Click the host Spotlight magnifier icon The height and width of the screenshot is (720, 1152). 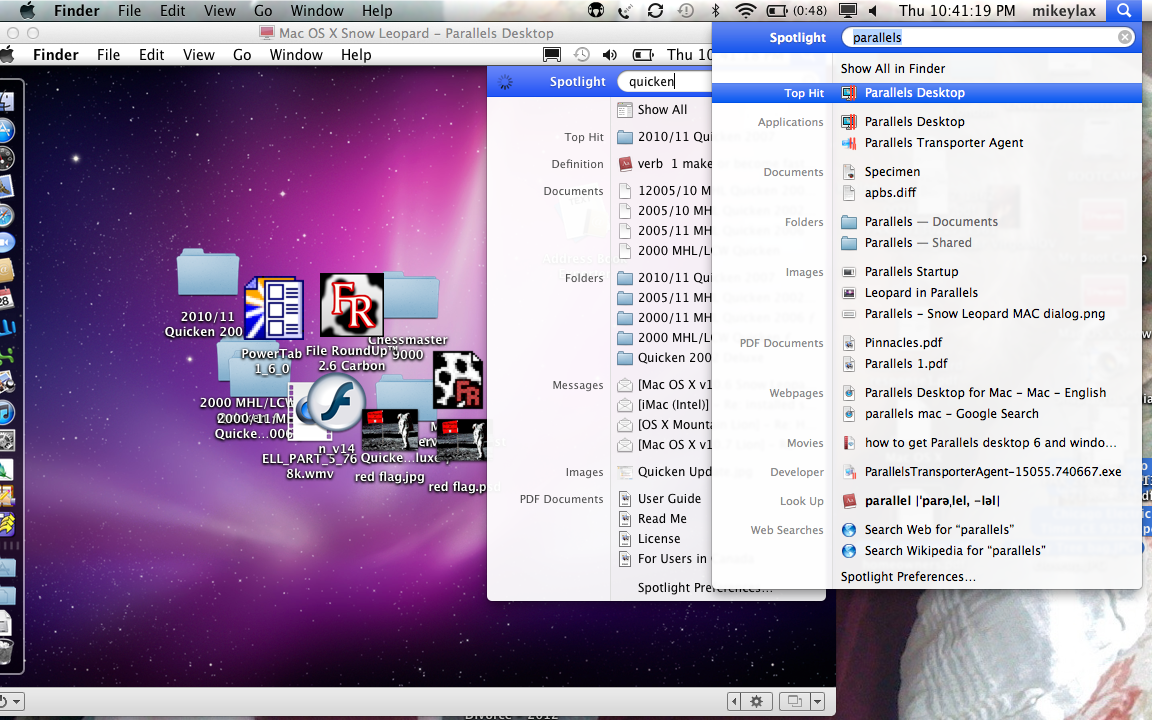[1124, 10]
